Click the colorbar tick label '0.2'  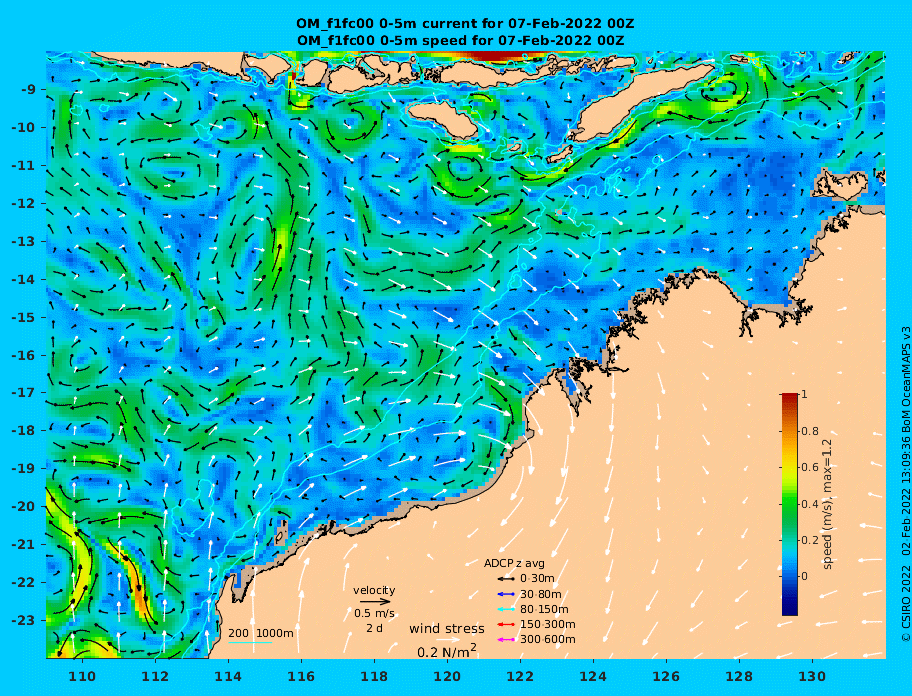[x=810, y=540]
